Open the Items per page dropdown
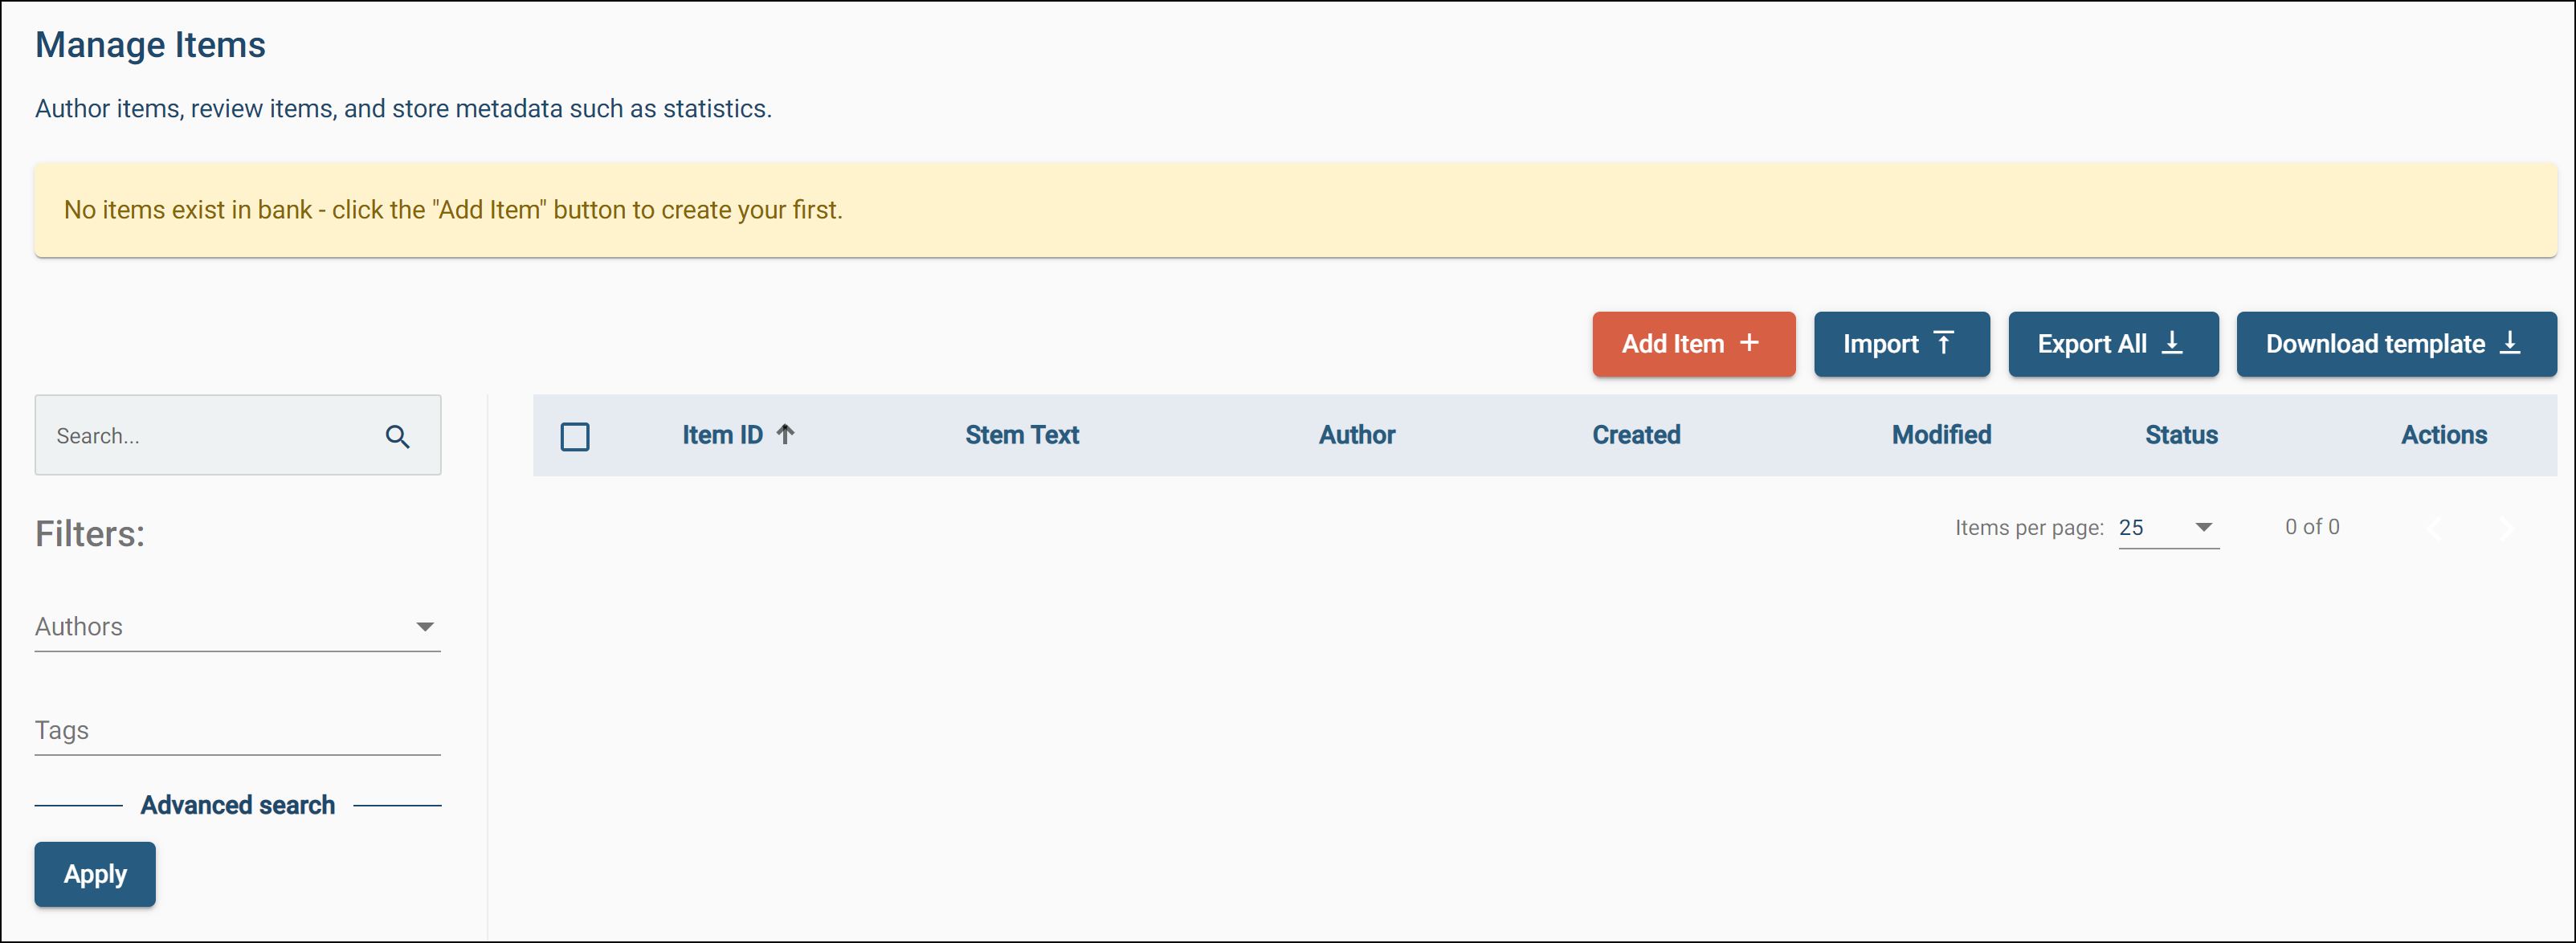Viewport: 2576px width, 943px height. (2167, 527)
